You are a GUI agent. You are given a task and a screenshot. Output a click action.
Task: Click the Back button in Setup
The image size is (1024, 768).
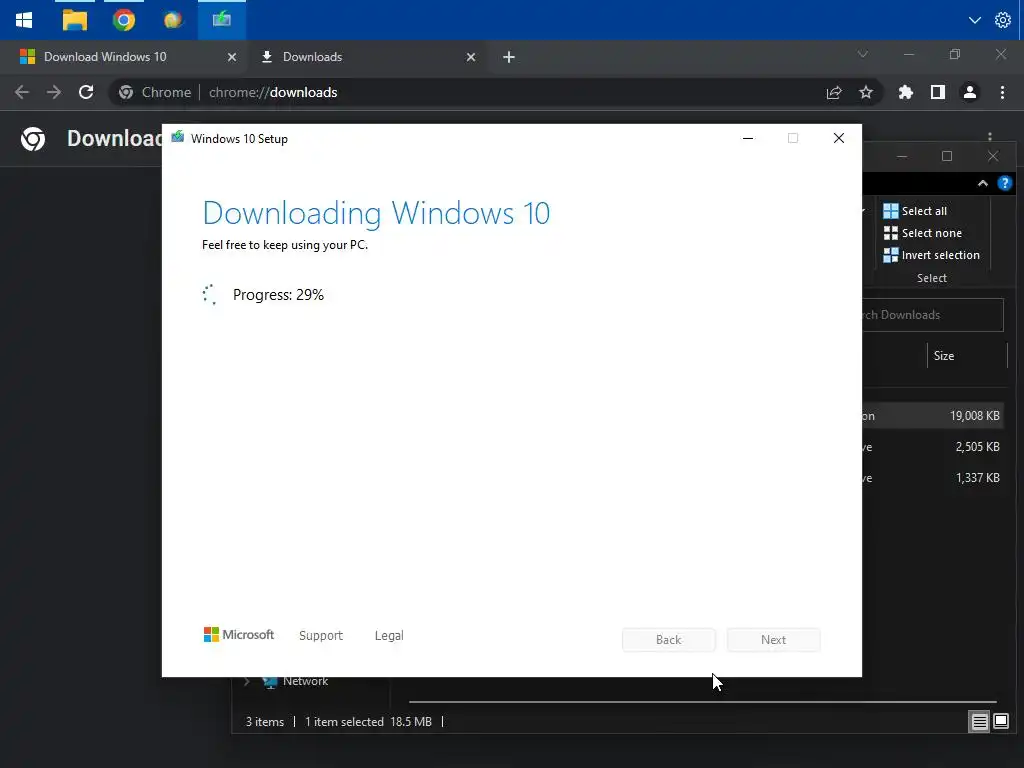pos(669,640)
